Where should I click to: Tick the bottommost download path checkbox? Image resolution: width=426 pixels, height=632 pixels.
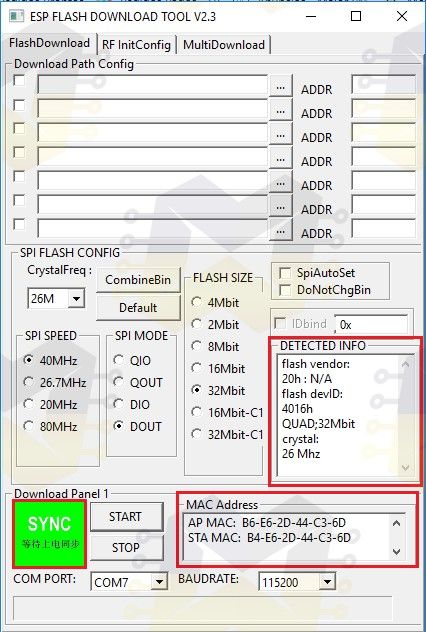click(19, 224)
